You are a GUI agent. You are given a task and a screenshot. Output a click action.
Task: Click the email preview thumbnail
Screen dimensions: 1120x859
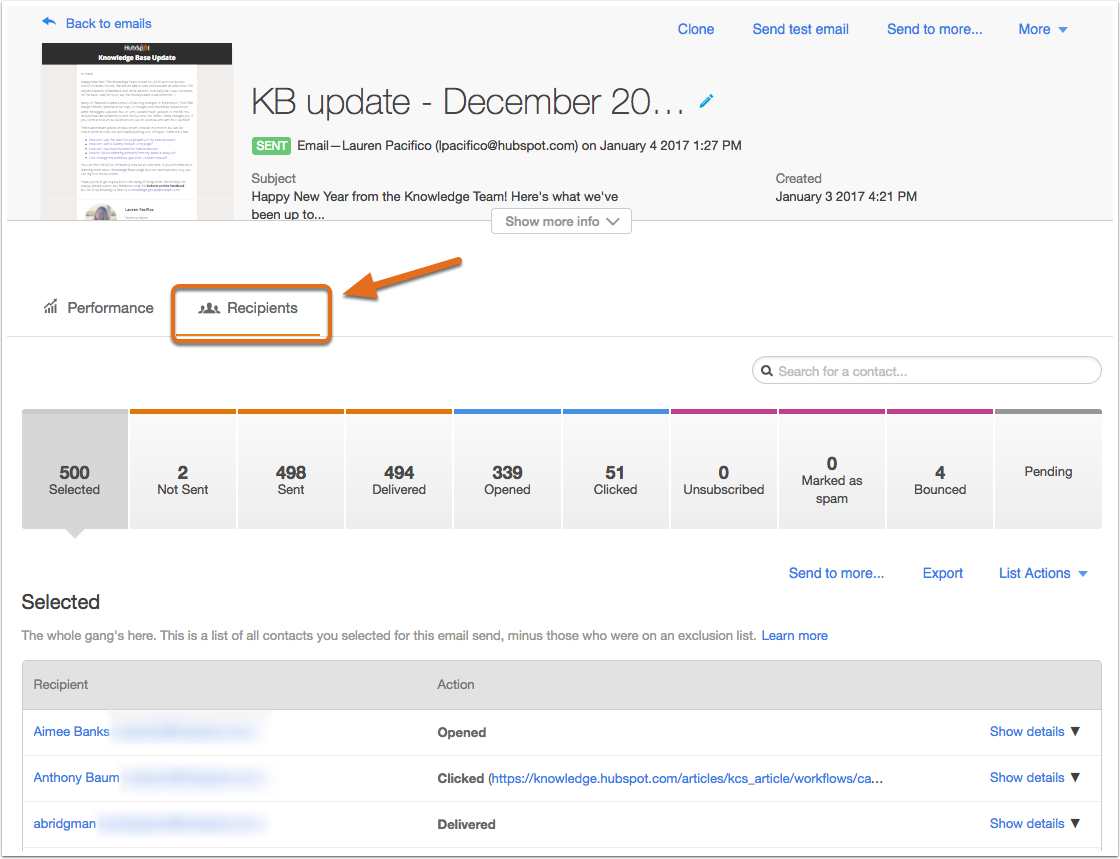(137, 131)
